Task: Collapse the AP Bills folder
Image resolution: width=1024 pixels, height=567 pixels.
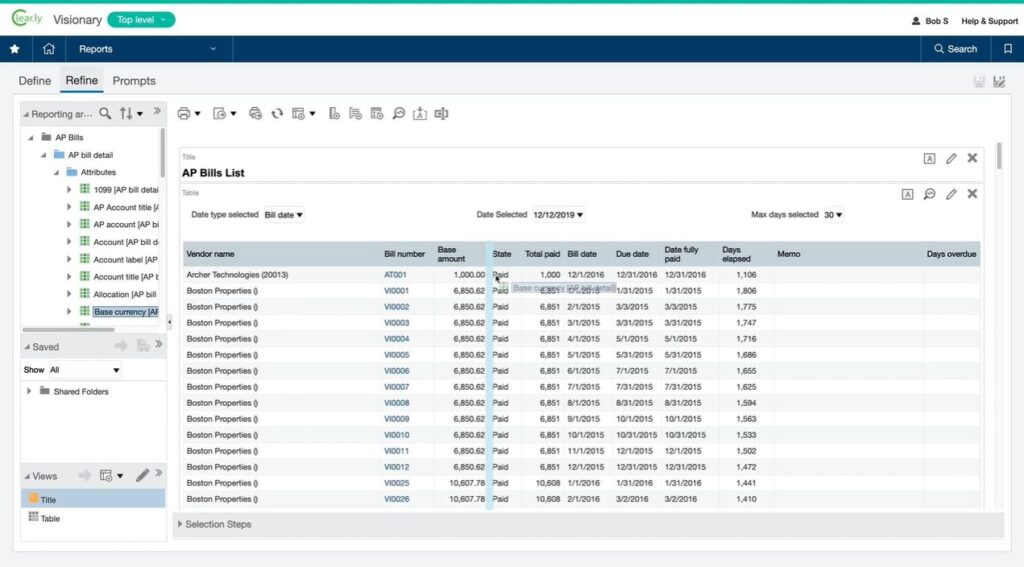Action: pyautogui.click(x=31, y=138)
